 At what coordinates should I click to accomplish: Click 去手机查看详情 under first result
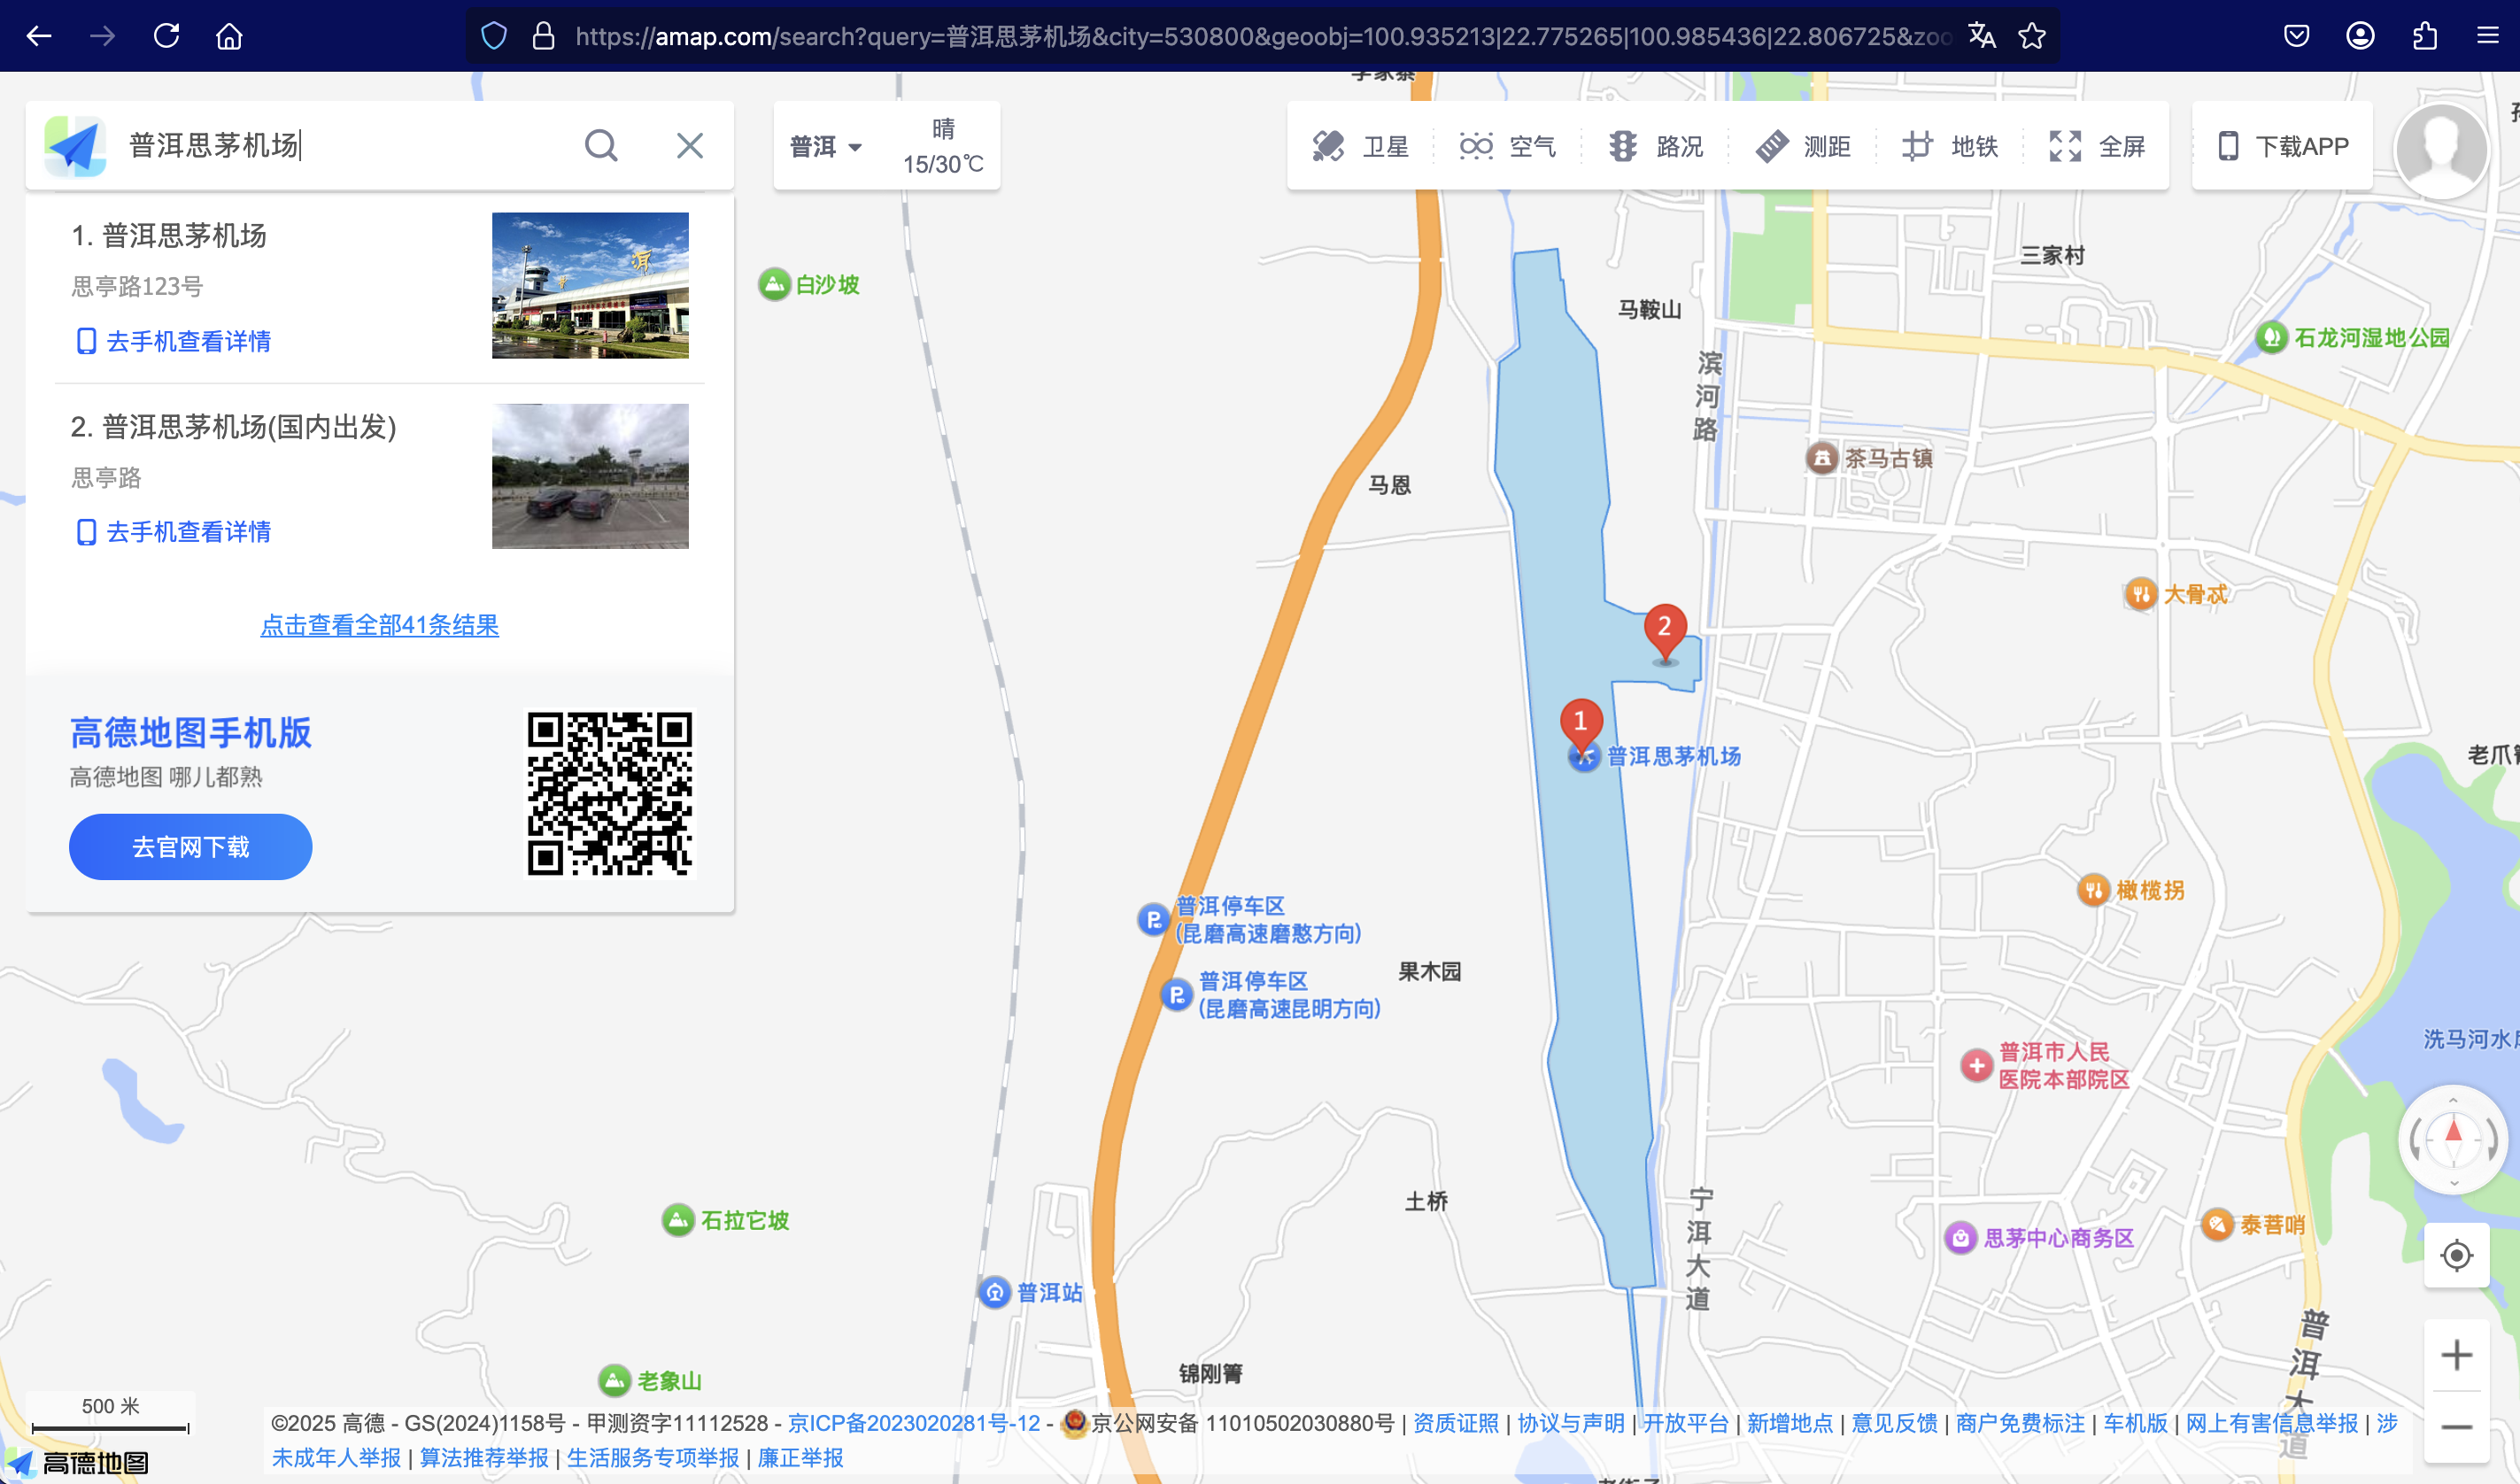pyautogui.click(x=174, y=341)
